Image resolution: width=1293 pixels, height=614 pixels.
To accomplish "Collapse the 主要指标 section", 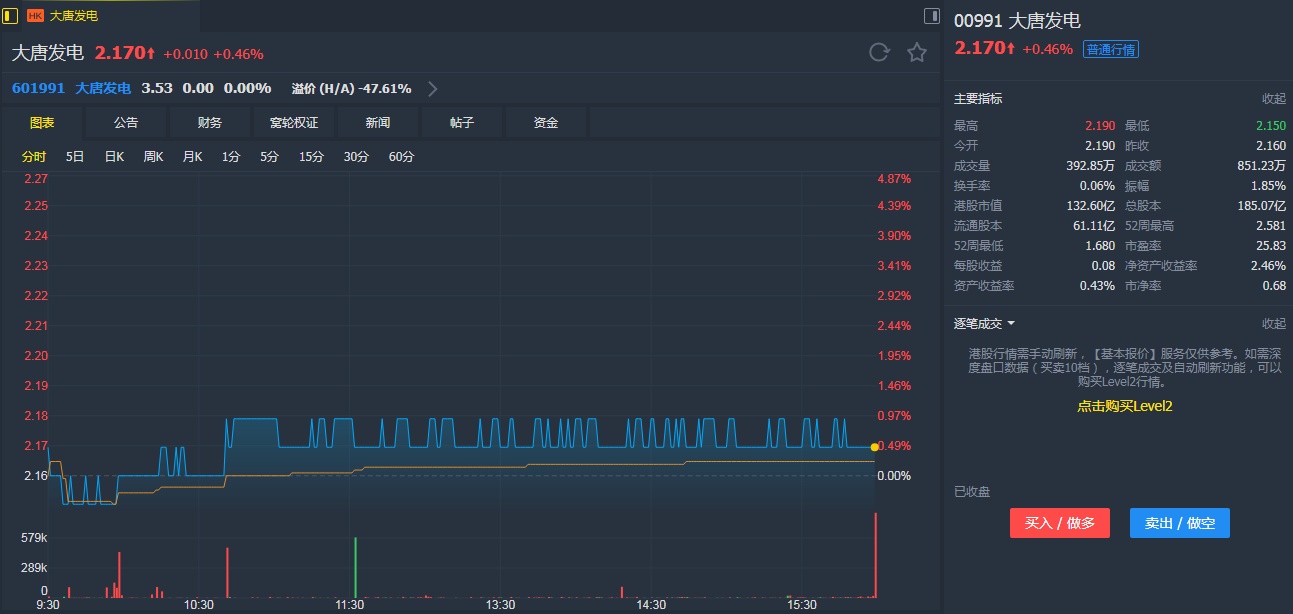I will [1273, 99].
